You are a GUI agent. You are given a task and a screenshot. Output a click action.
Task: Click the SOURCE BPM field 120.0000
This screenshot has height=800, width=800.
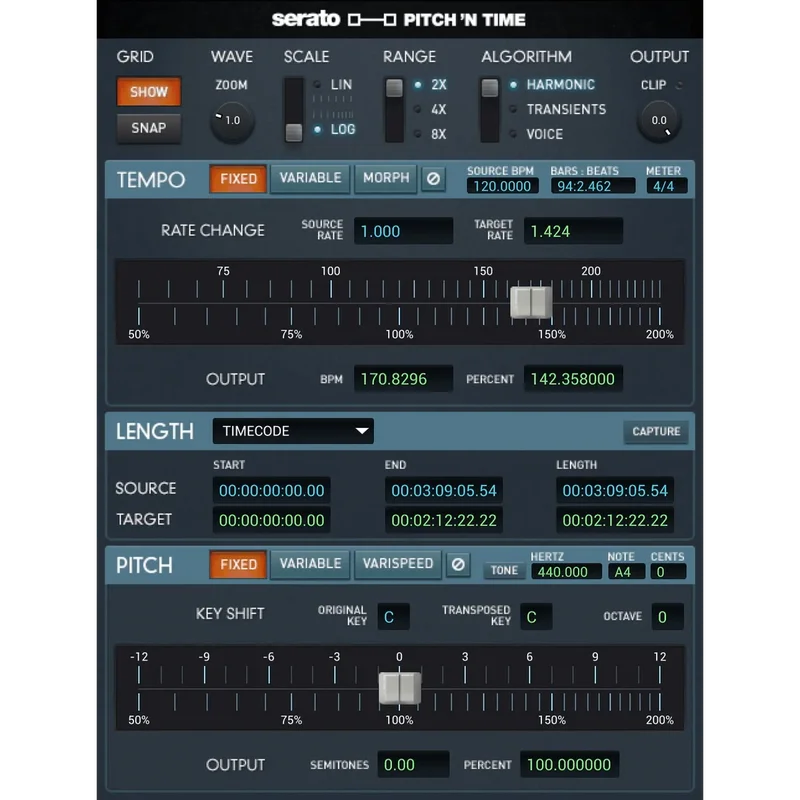tap(503, 186)
